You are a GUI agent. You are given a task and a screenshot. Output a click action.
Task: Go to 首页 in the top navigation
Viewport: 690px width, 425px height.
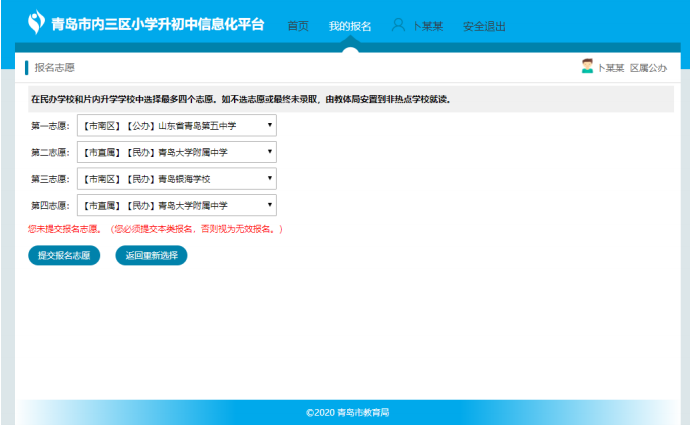click(298, 26)
